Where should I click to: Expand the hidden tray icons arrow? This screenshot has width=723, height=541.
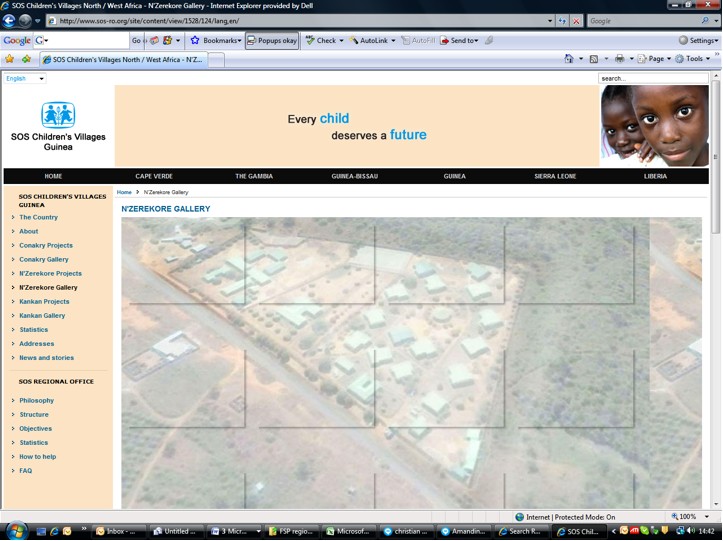[x=614, y=531]
